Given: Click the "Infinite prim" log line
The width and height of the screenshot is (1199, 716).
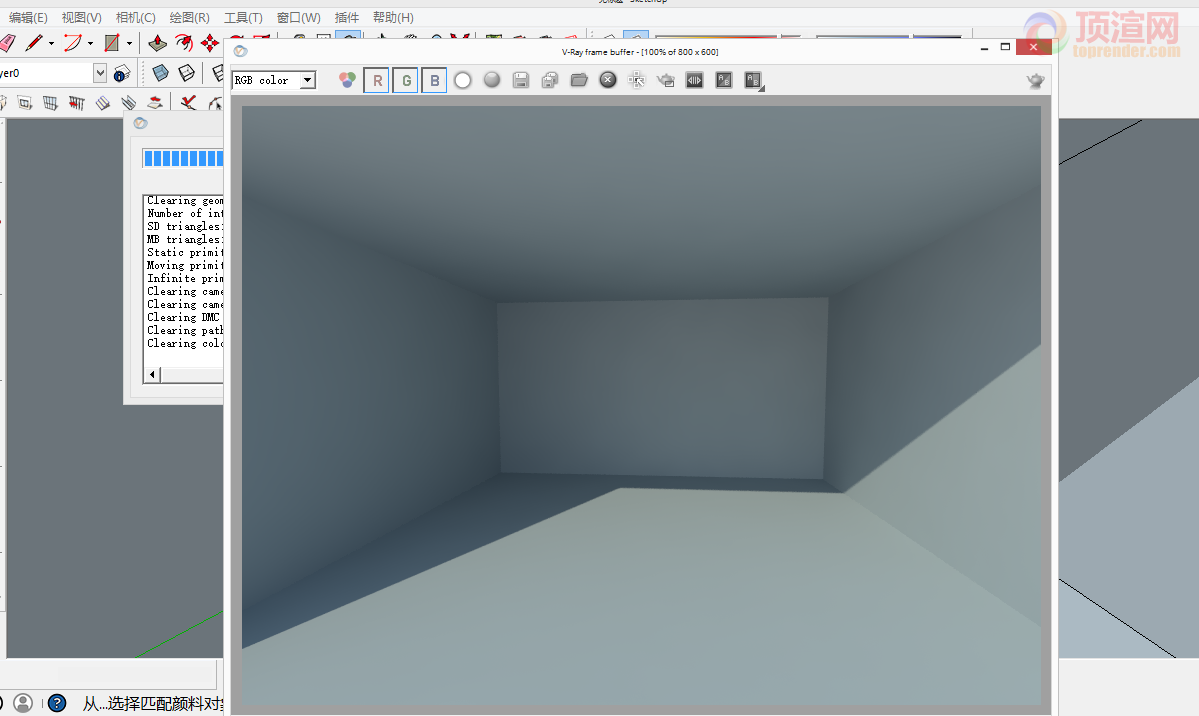Looking at the screenshot, I should pyautogui.click(x=185, y=278).
